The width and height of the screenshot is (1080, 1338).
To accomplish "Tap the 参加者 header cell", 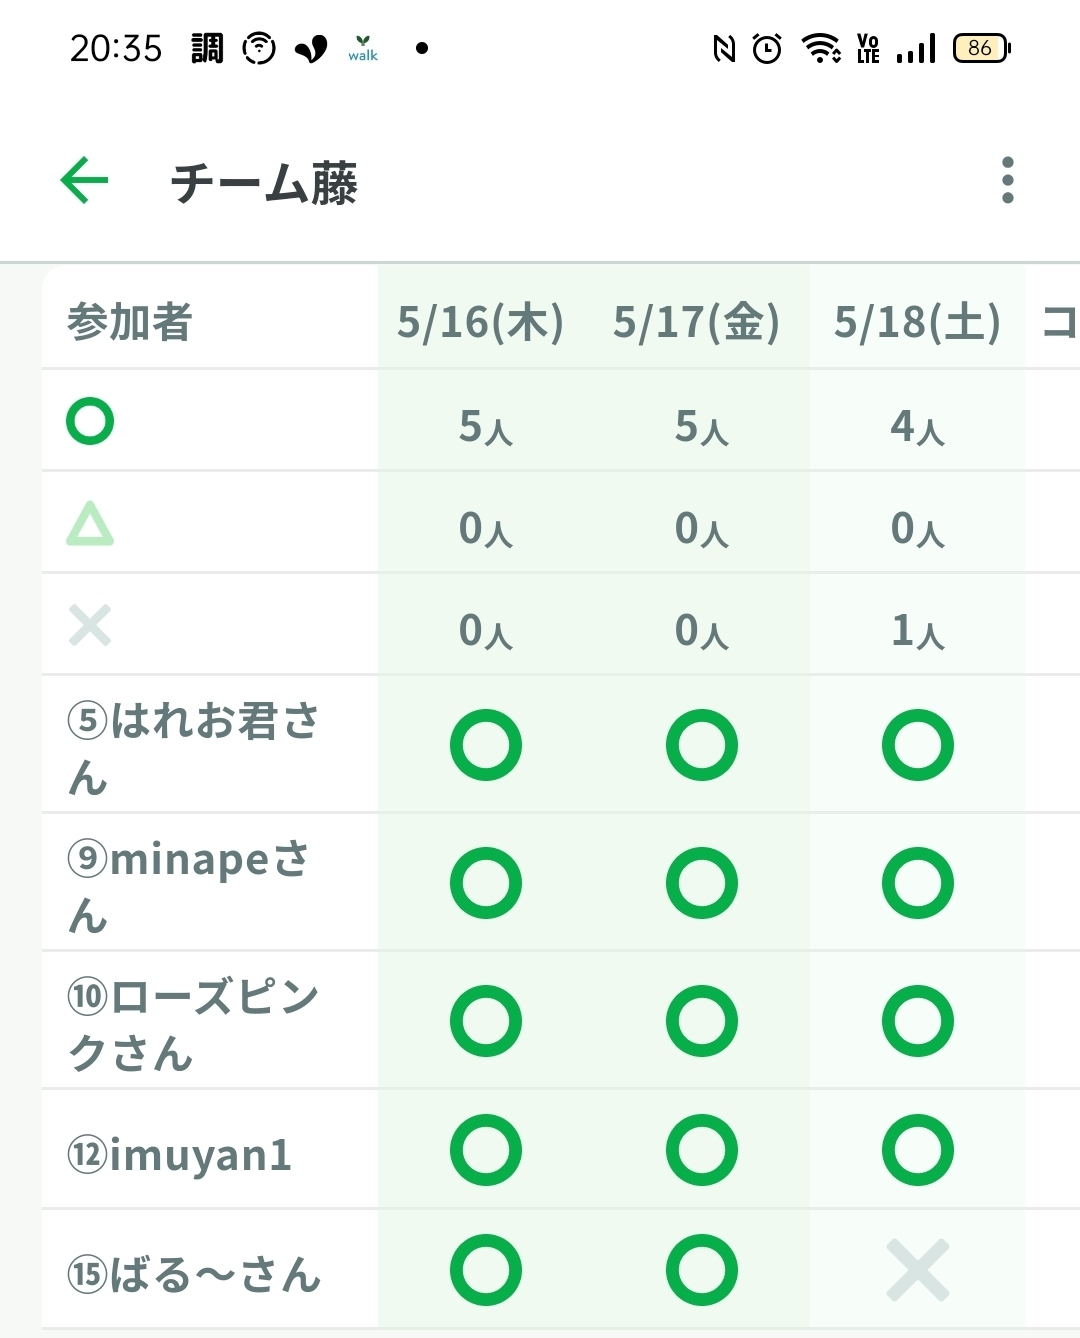I will point(130,322).
